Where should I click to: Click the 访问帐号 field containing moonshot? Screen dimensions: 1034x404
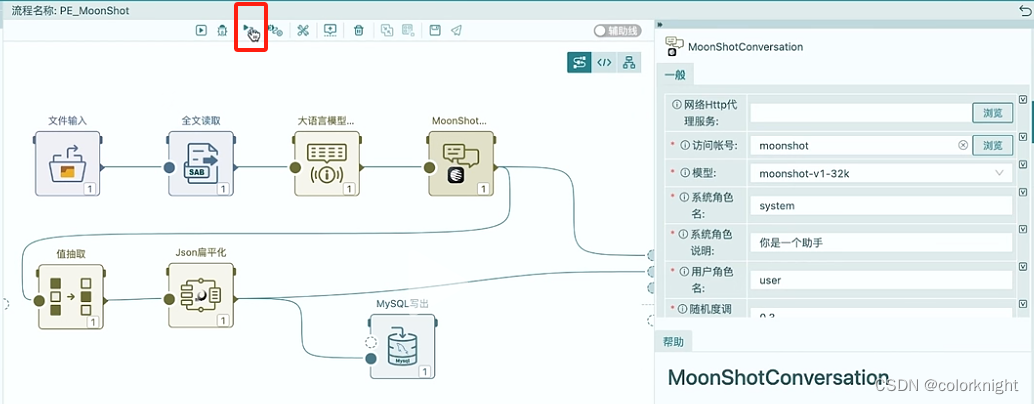(x=860, y=145)
